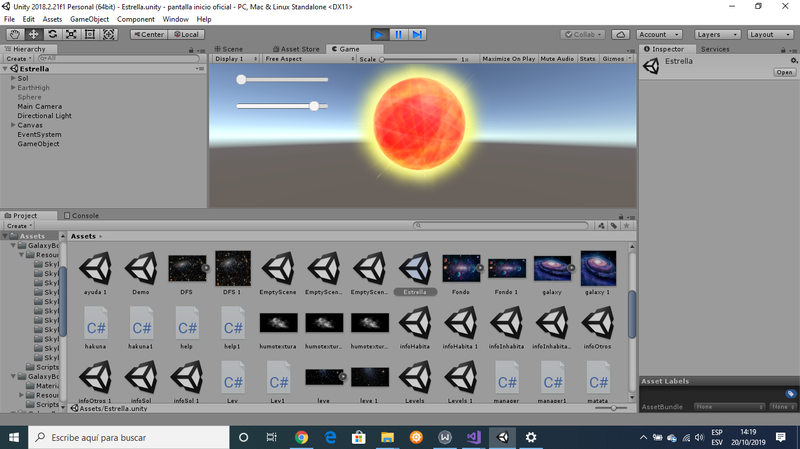Open the cloud services icon
The width and height of the screenshot is (800, 449).
620,34
